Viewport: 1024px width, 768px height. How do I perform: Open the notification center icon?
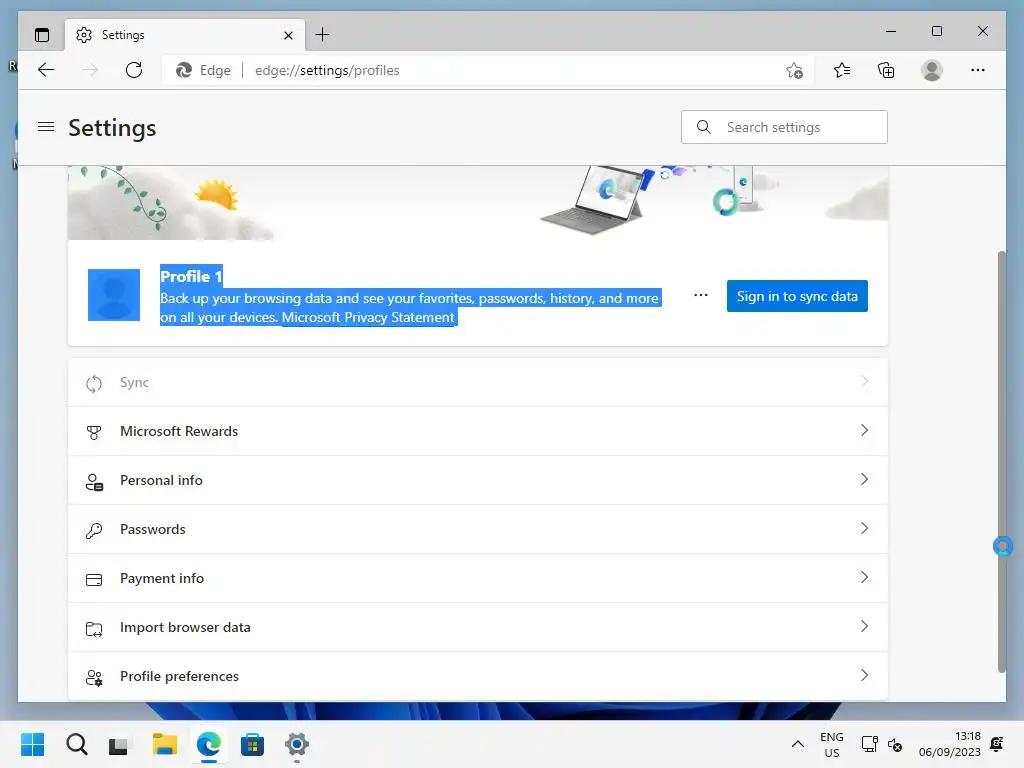tap(997, 744)
